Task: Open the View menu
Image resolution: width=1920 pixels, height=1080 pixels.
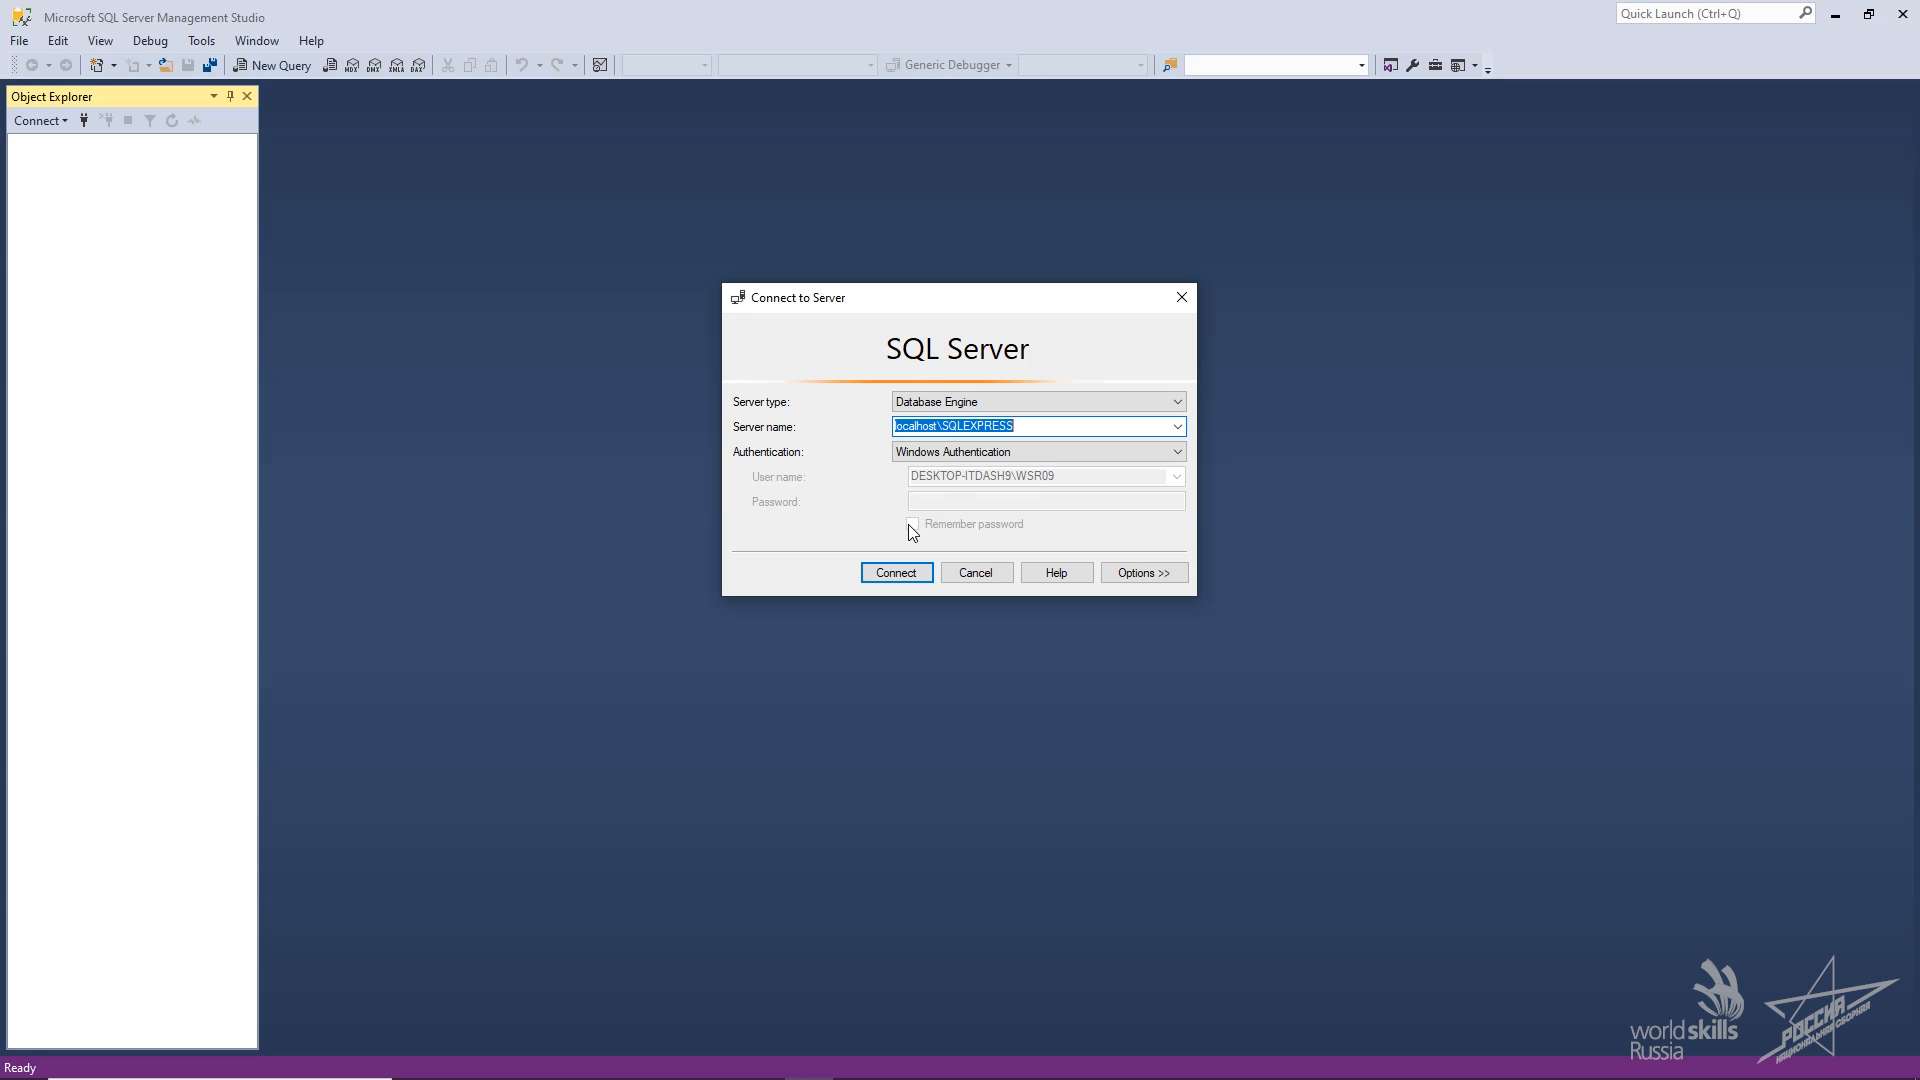Action: [100, 40]
